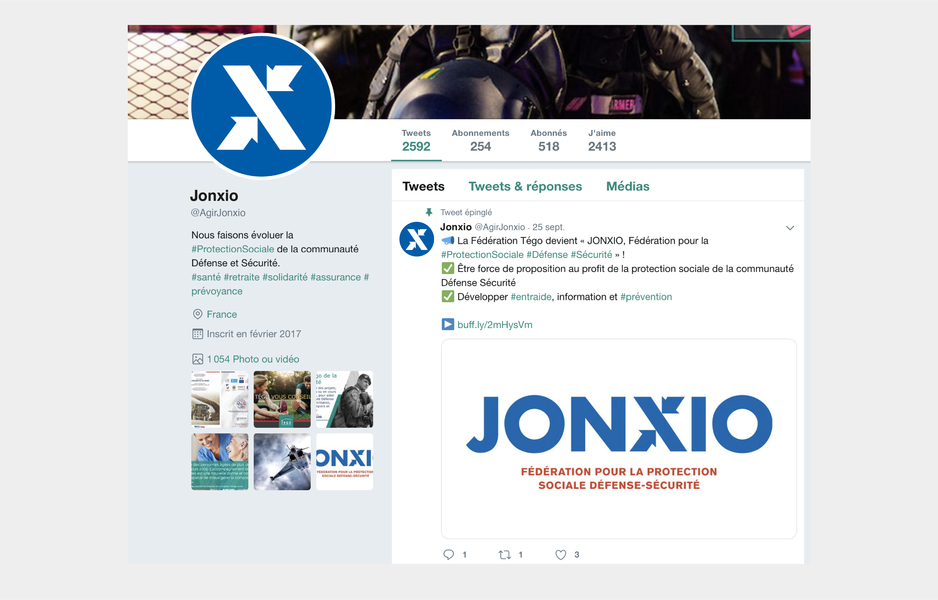The width and height of the screenshot is (938, 600).
Task: Open the JONXIO logo image in tweet
Action: (619, 439)
